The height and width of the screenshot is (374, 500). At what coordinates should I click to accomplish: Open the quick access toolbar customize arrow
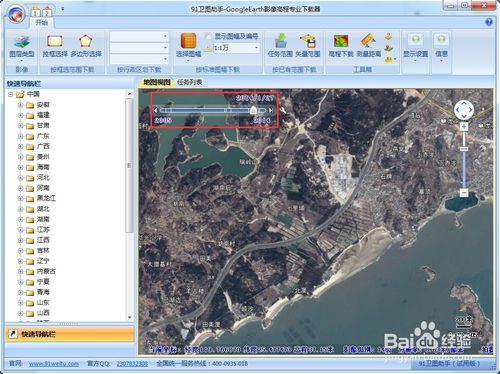(x=63, y=9)
